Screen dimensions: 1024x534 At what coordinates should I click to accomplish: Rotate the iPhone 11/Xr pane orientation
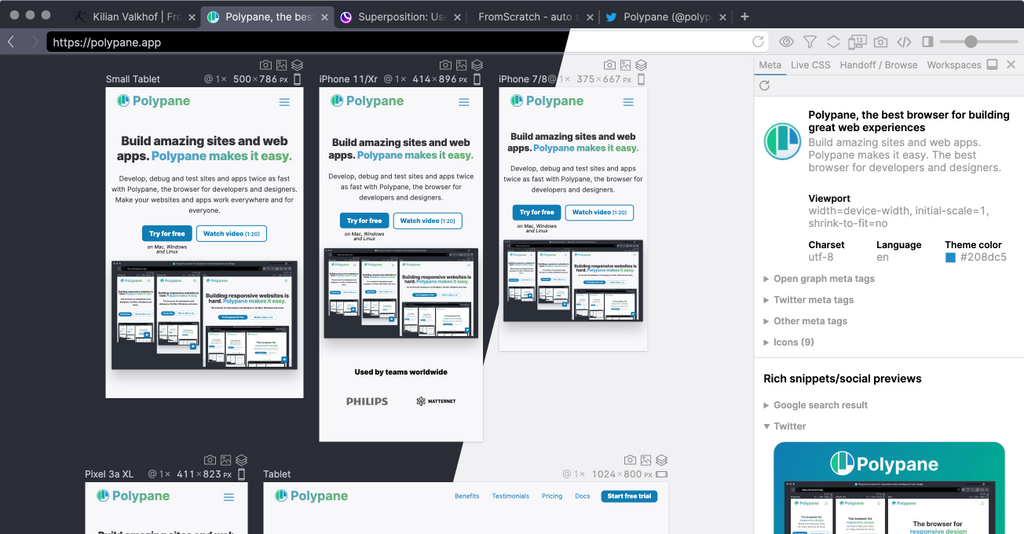477,79
